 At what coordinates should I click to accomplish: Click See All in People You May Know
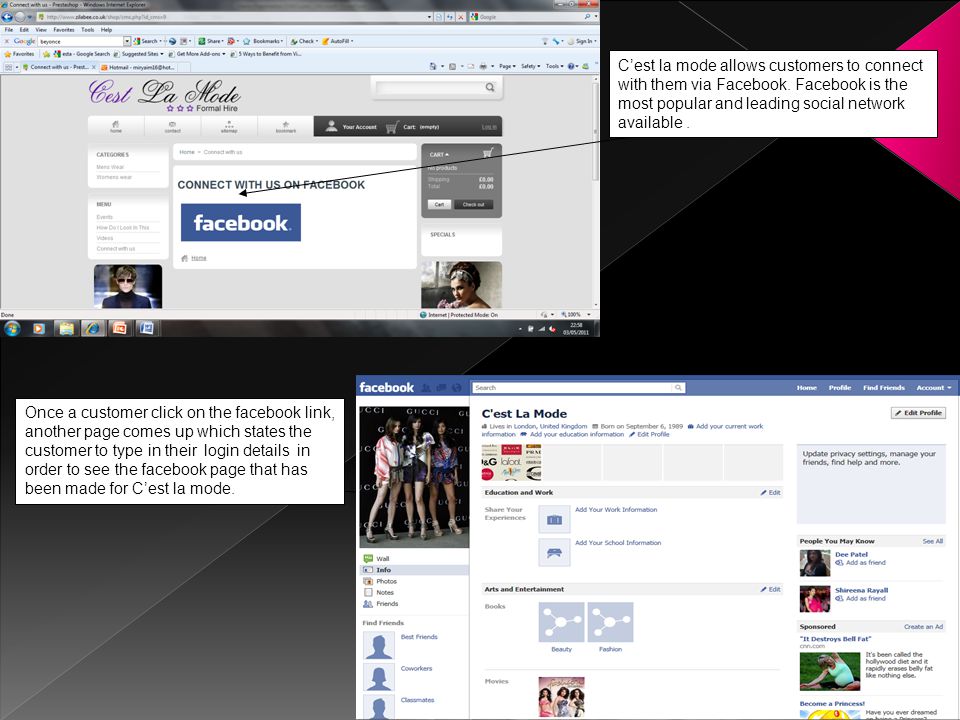click(932, 541)
